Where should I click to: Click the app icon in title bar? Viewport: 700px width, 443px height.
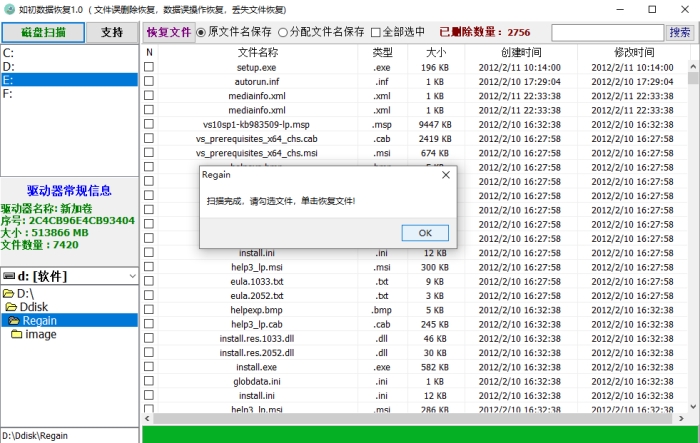(9, 9)
